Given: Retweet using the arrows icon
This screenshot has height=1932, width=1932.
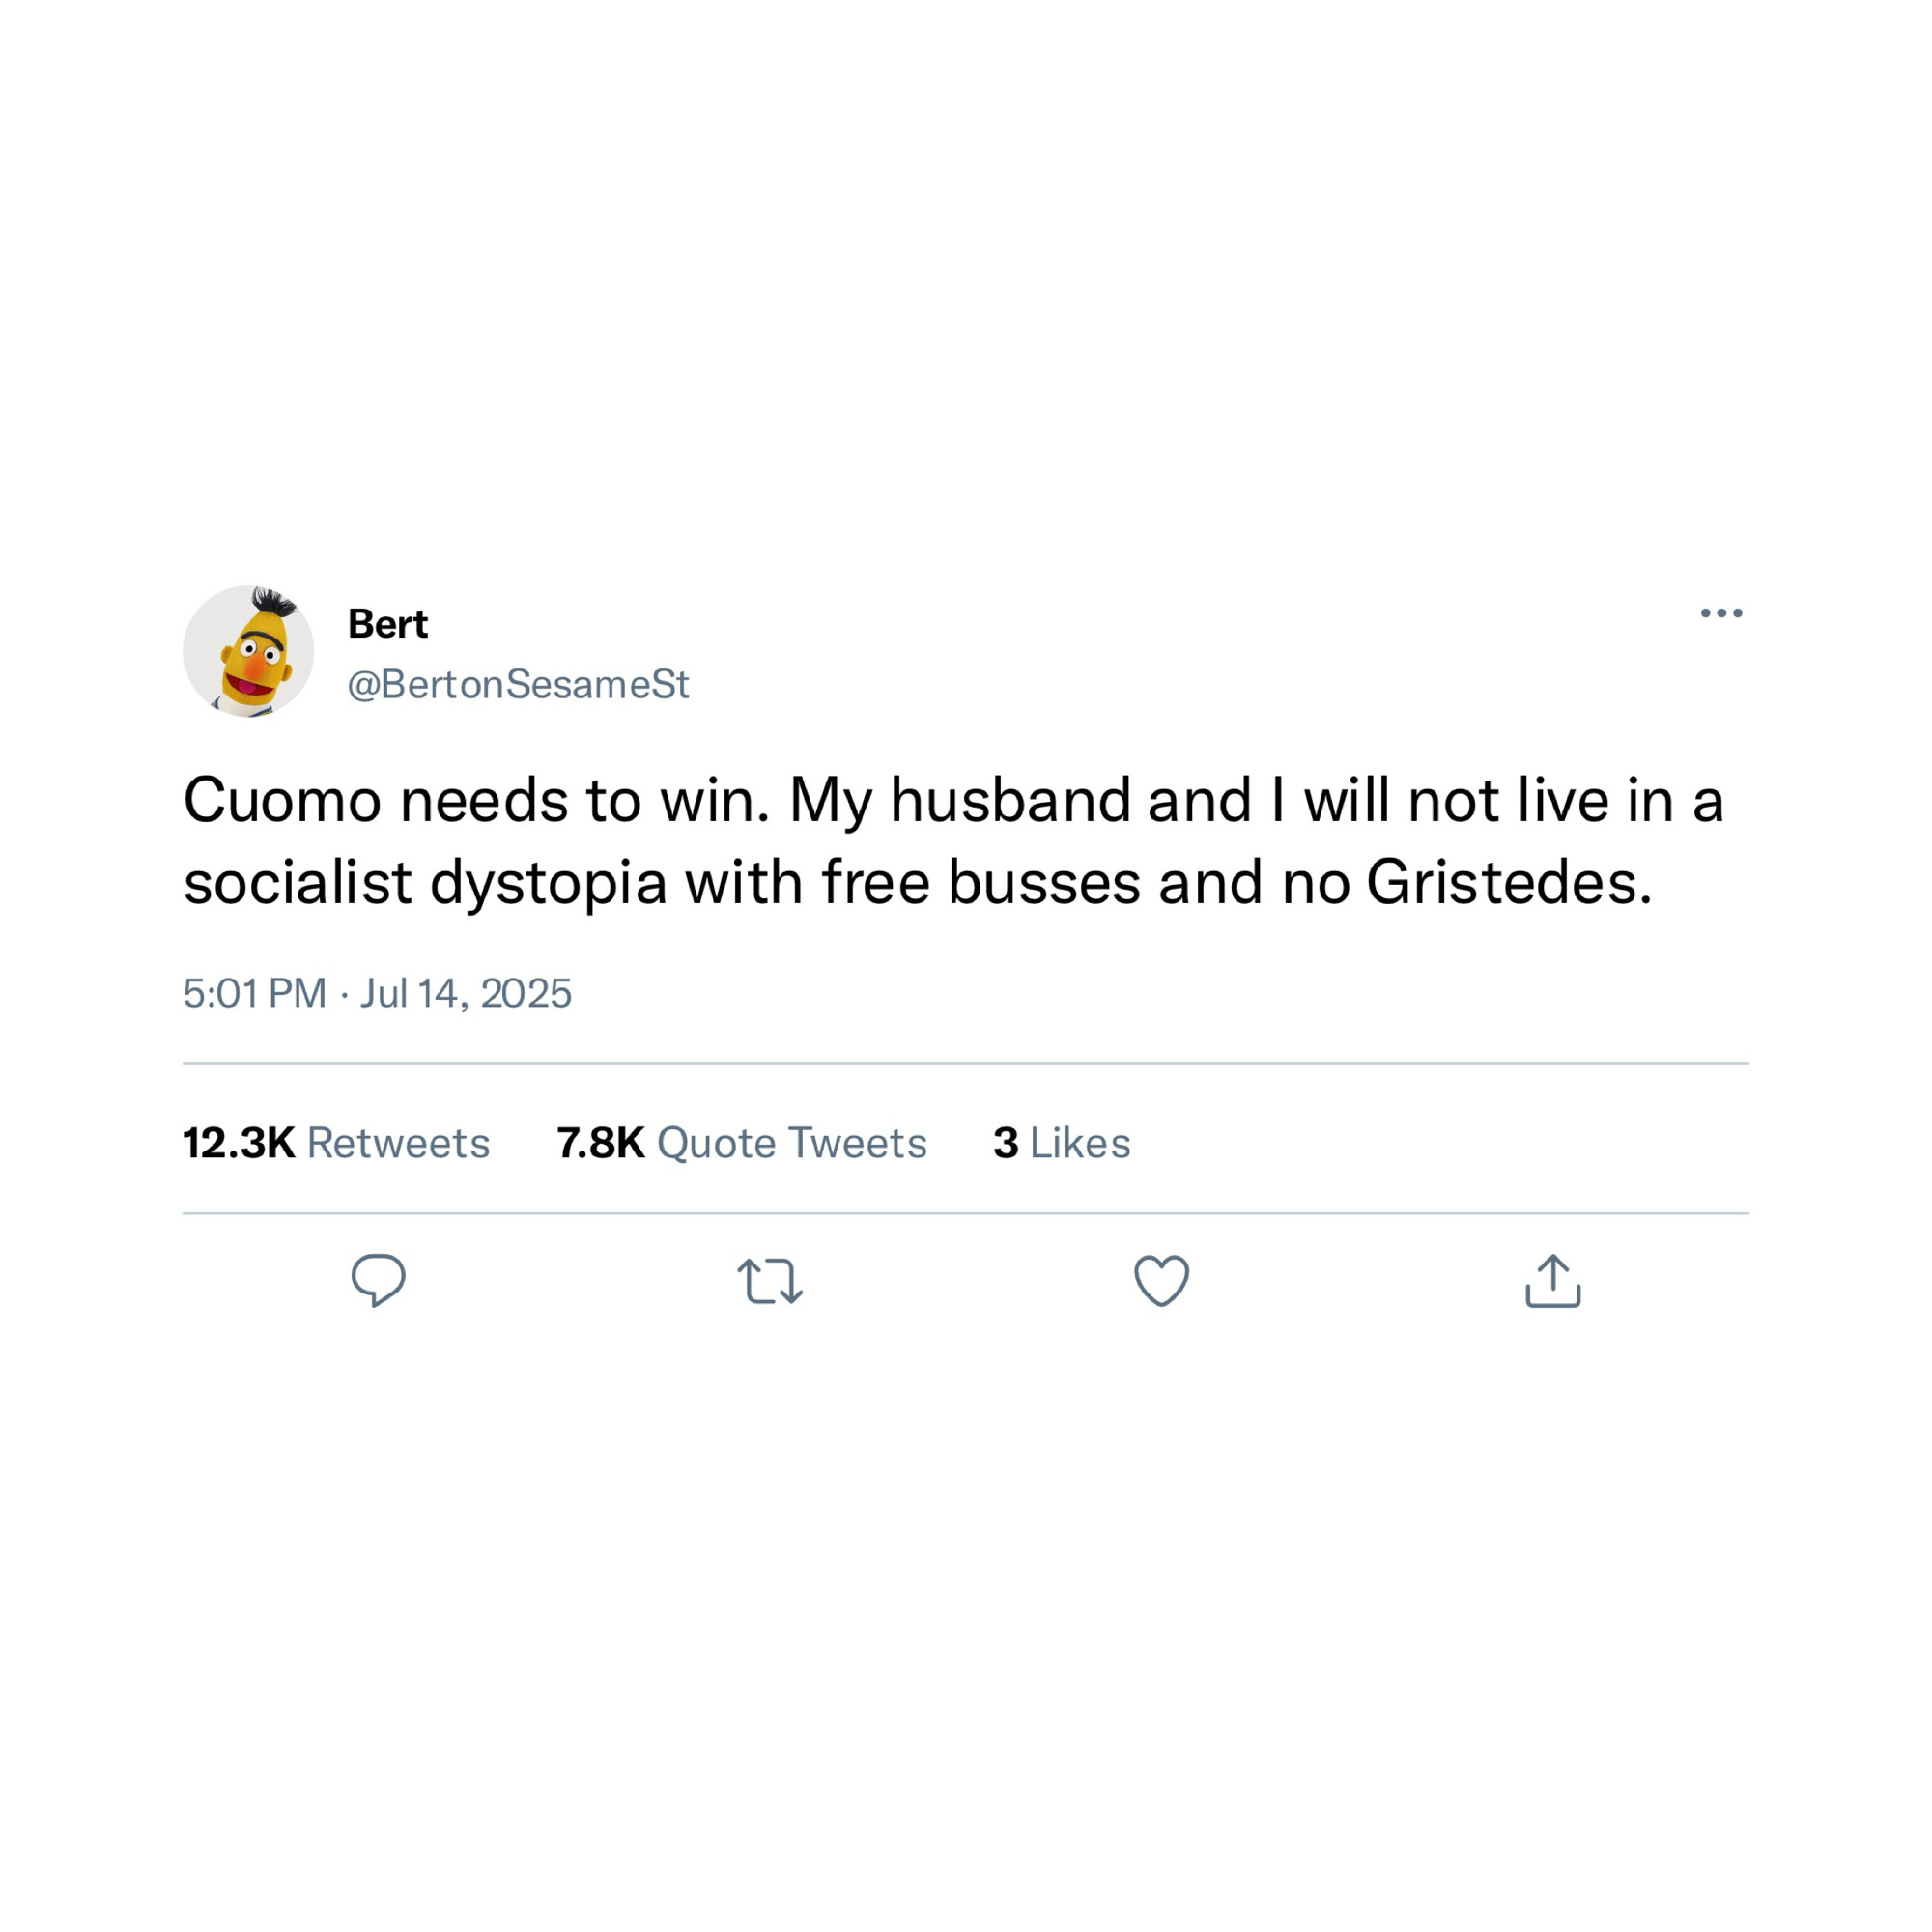Looking at the screenshot, I should pyautogui.click(x=770, y=1281).
